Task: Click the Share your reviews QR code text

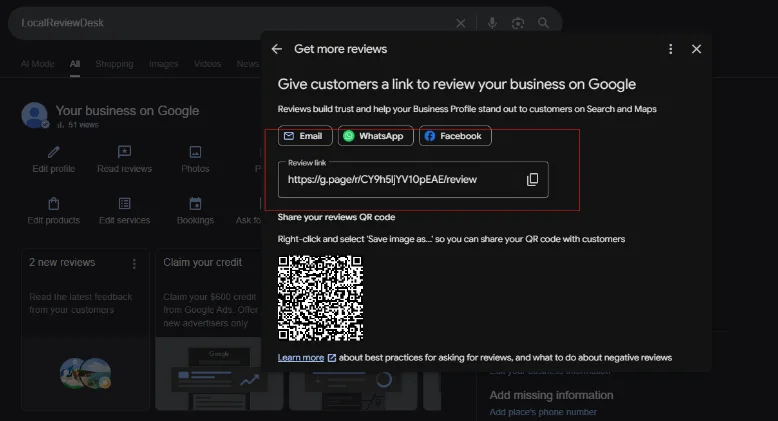Action: click(x=336, y=217)
